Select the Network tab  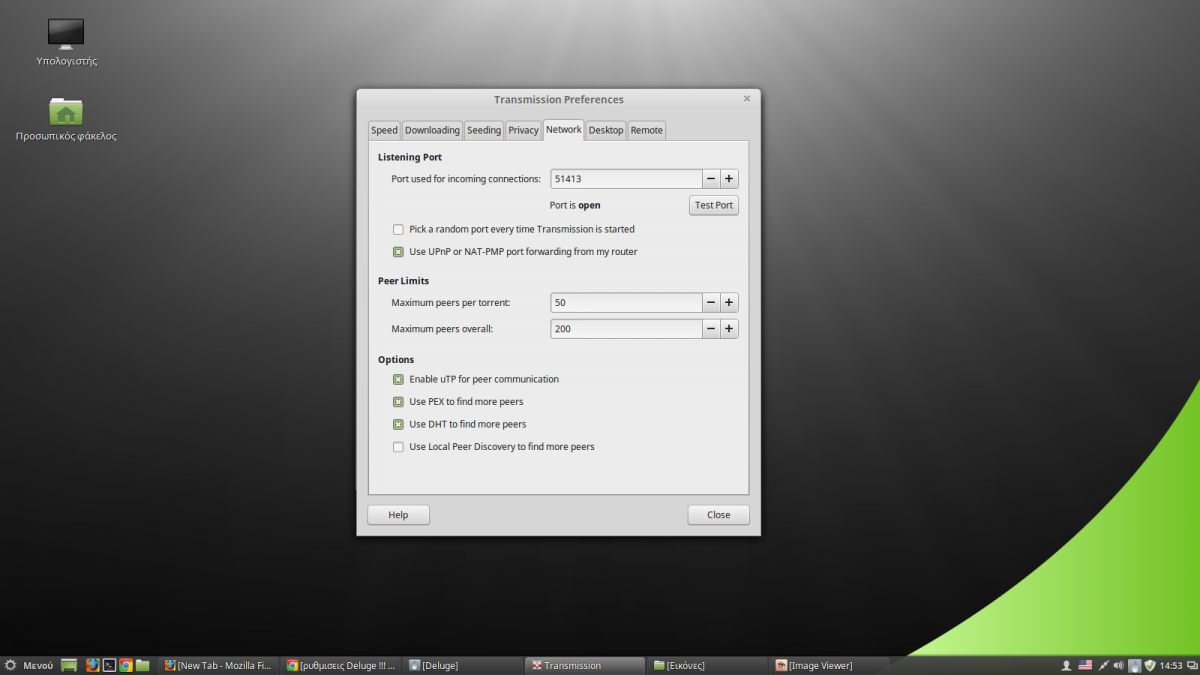coord(564,130)
